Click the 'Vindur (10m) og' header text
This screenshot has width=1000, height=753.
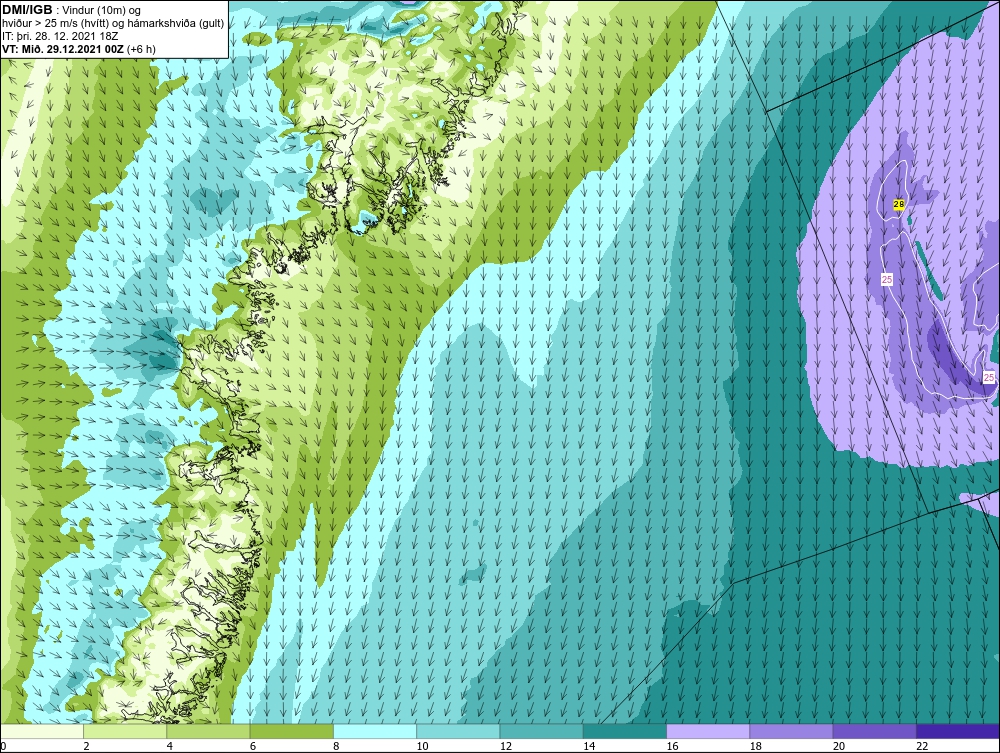tap(103, 11)
